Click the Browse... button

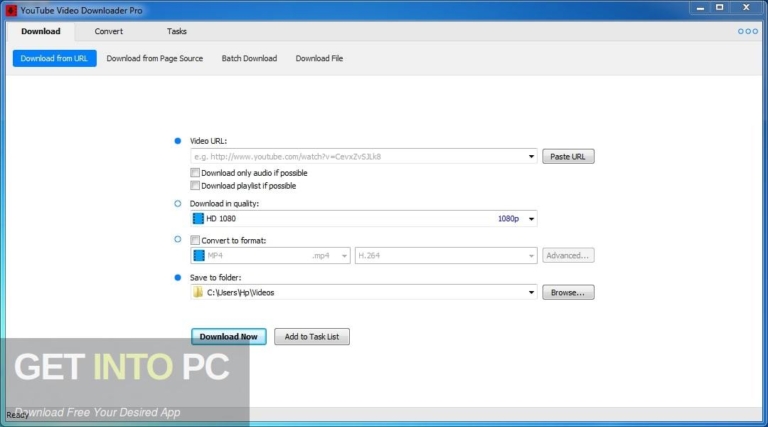568,293
